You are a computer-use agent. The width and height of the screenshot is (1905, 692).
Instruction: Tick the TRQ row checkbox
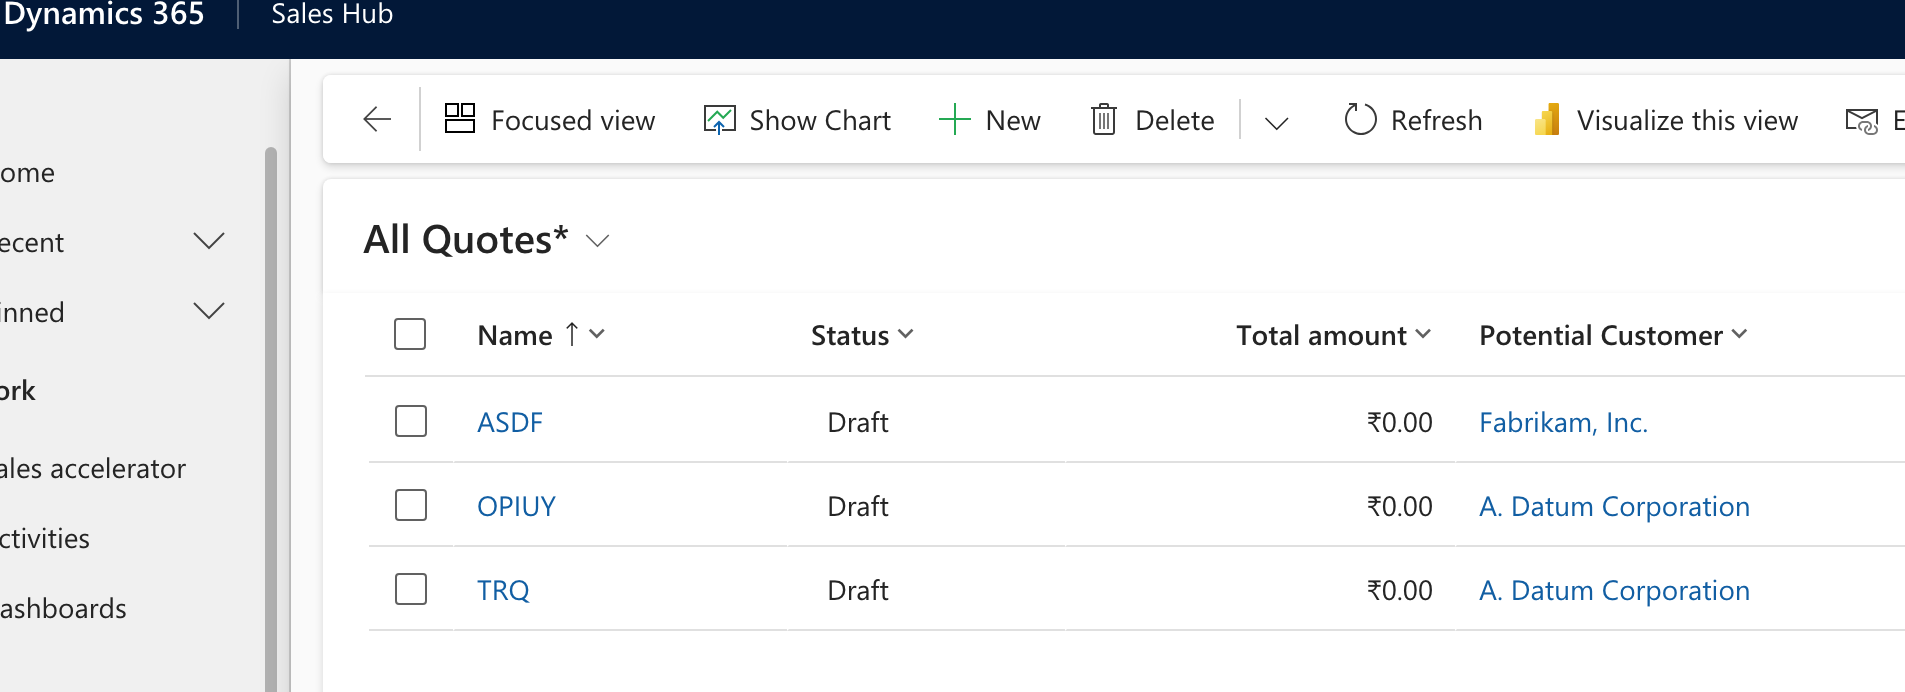(x=410, y=589)
